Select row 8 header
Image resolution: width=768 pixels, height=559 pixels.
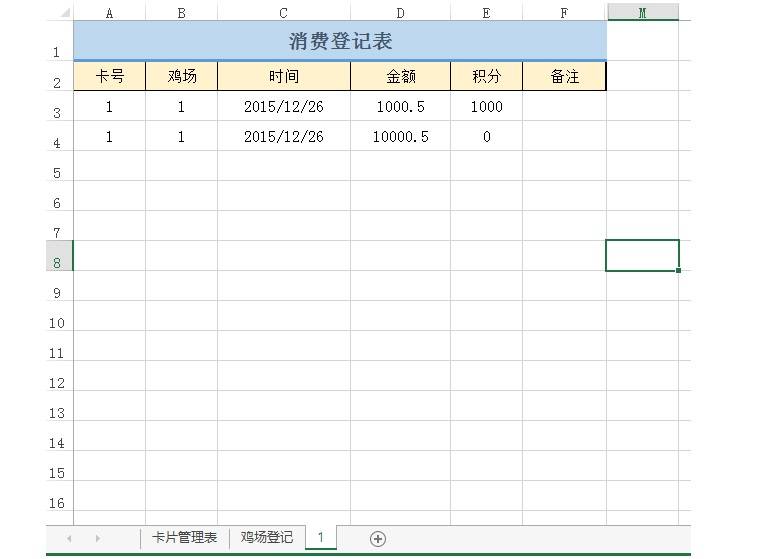[59, 256]
